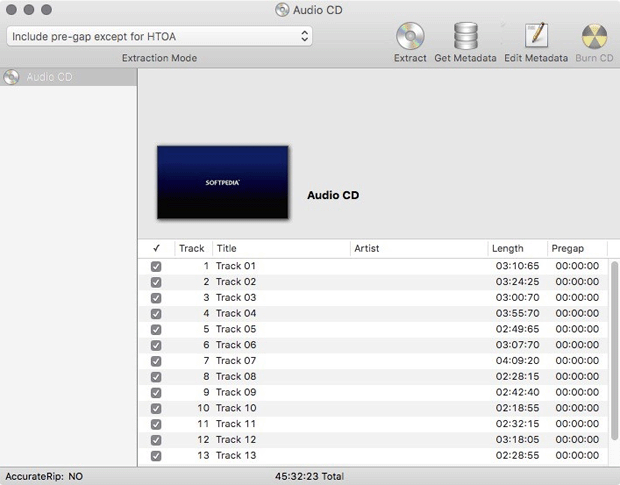Uncheck the Track 07 checkbox

(156, 361)
